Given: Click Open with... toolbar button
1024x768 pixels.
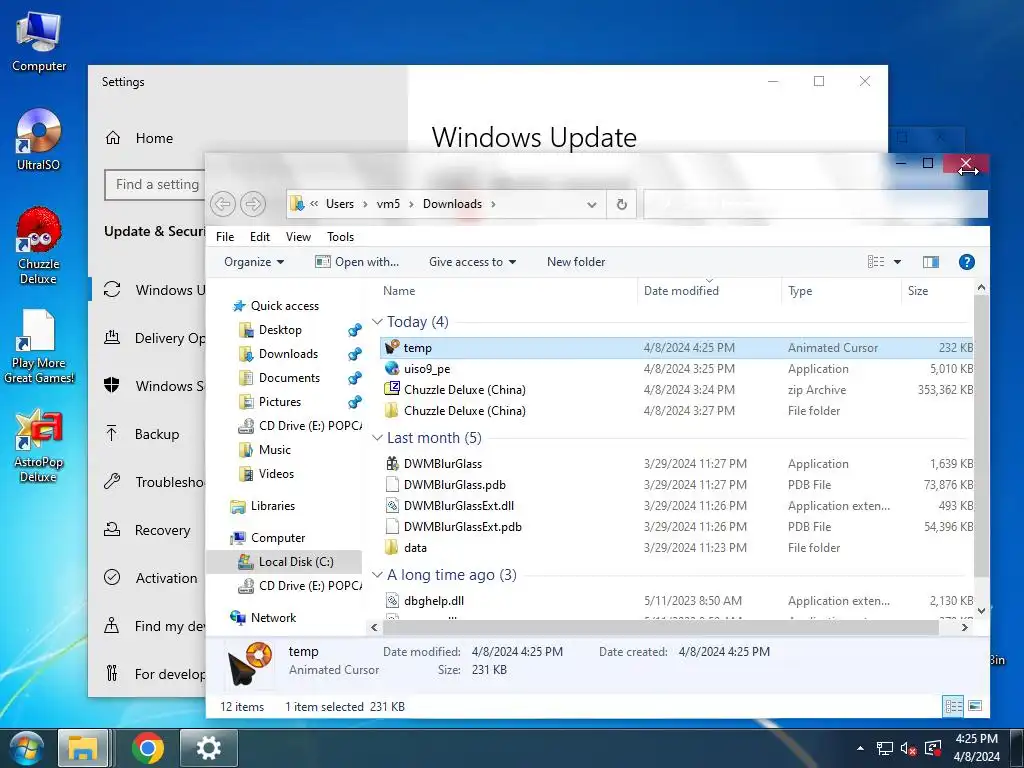Looking at the screenshot, I should tap(357, 262).
